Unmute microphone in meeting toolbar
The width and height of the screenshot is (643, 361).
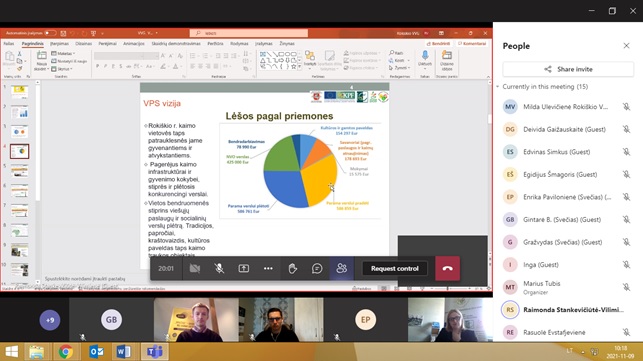tap(219, 269)
